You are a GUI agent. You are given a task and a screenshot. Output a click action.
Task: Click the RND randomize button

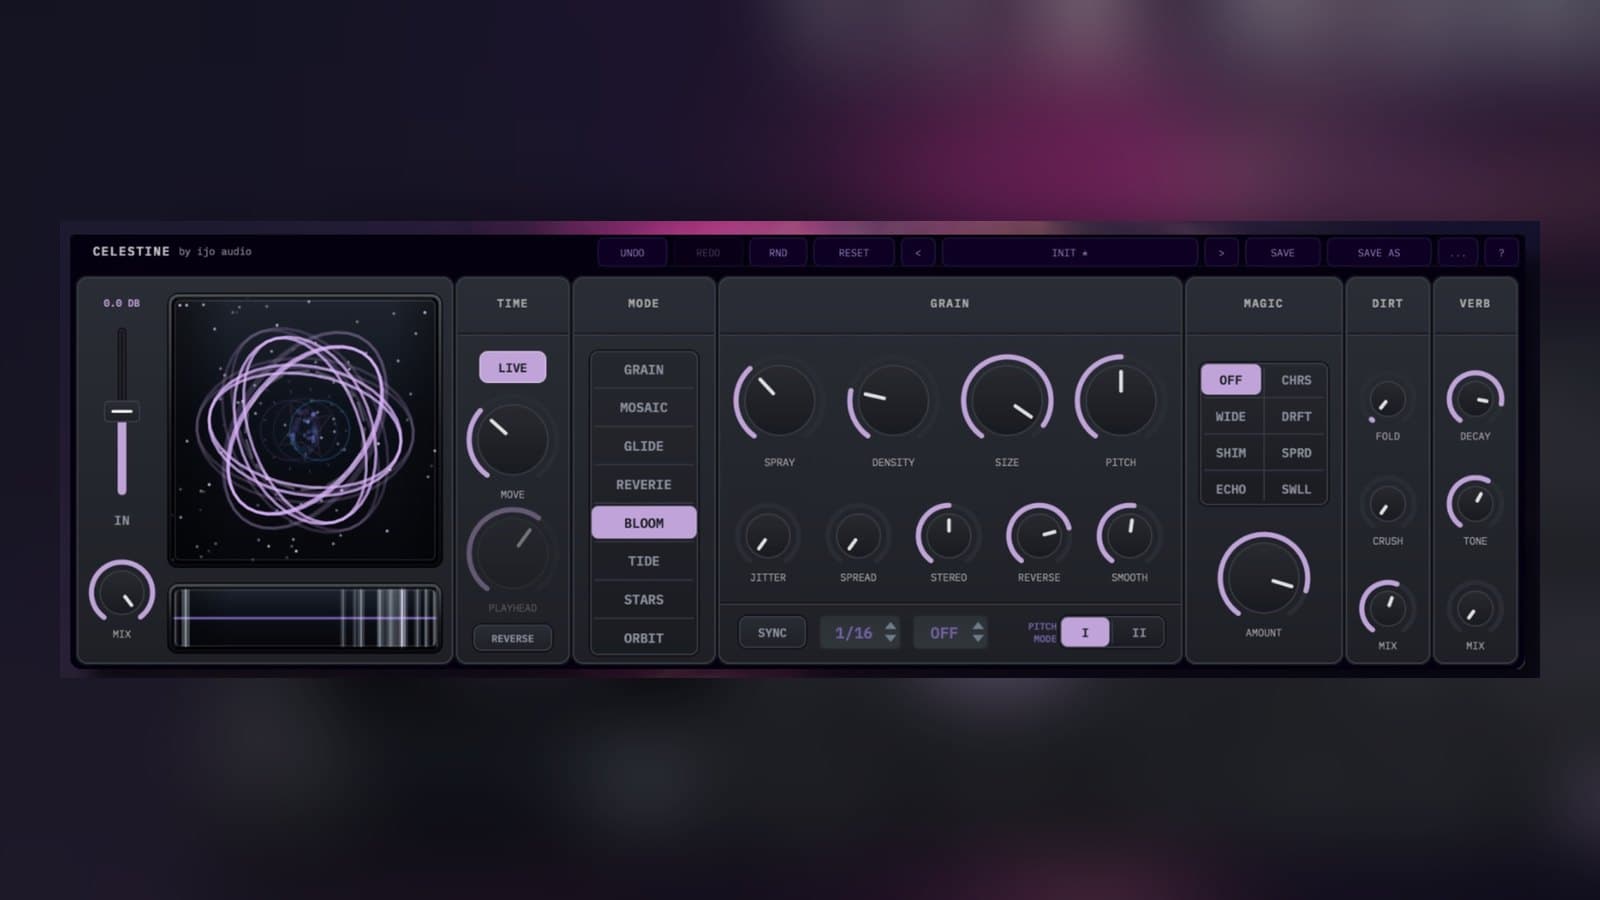[x=778, y=253]
